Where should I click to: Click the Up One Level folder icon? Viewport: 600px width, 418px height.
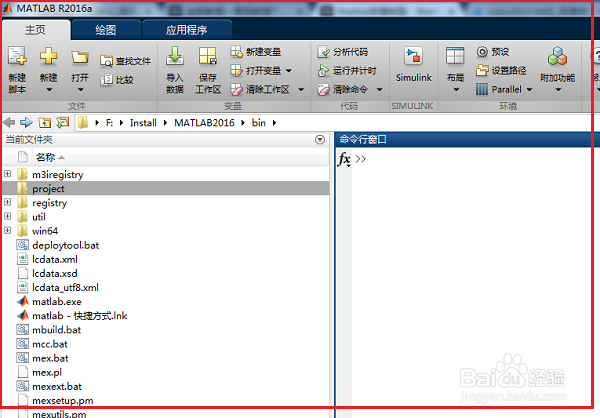click(x=44, y=122)
